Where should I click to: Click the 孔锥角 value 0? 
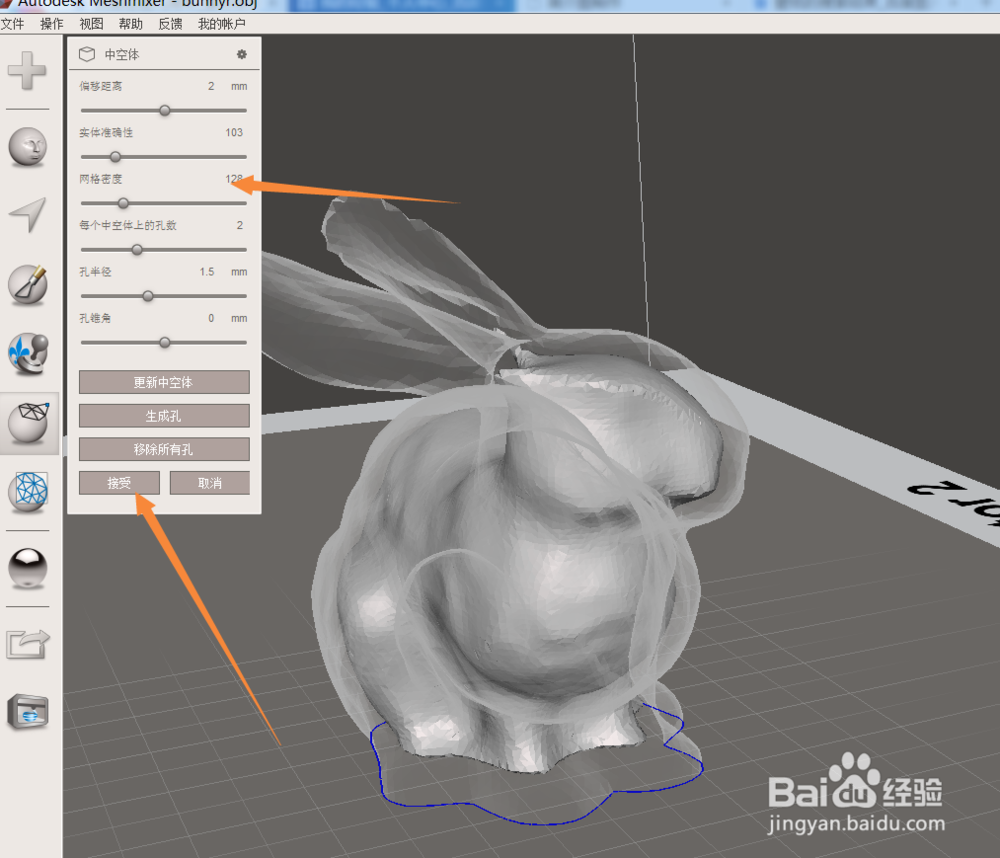[x=211, y=318]
